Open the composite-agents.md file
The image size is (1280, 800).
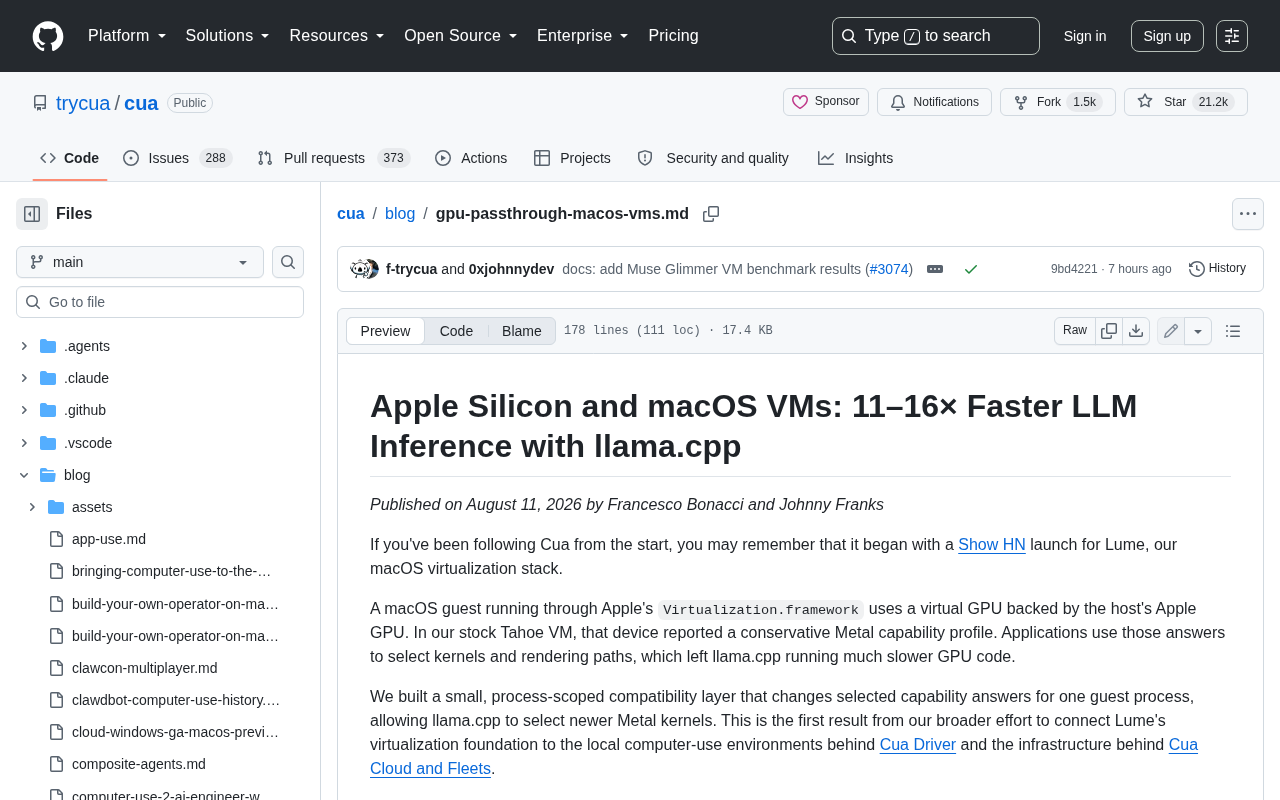139,764
